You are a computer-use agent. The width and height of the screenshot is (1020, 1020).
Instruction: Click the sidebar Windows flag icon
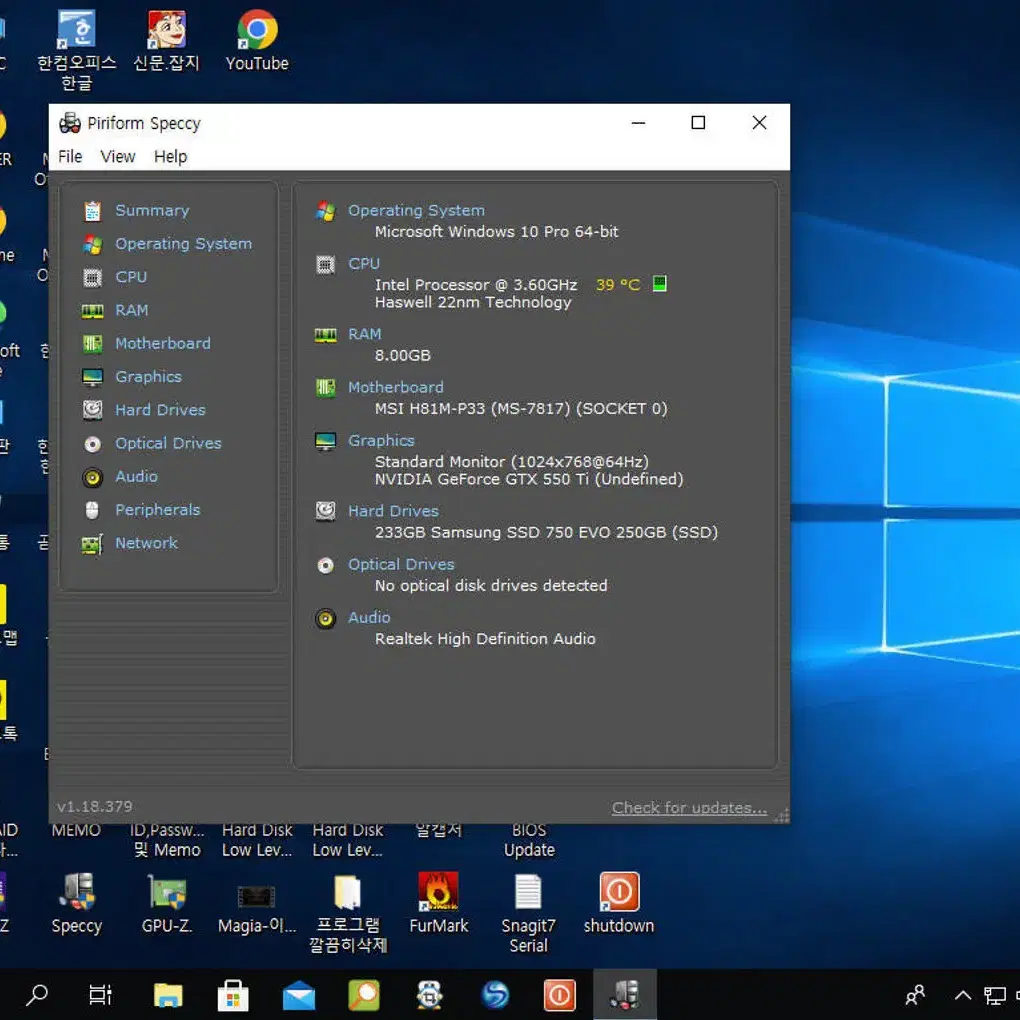click(x=92, y=245)
